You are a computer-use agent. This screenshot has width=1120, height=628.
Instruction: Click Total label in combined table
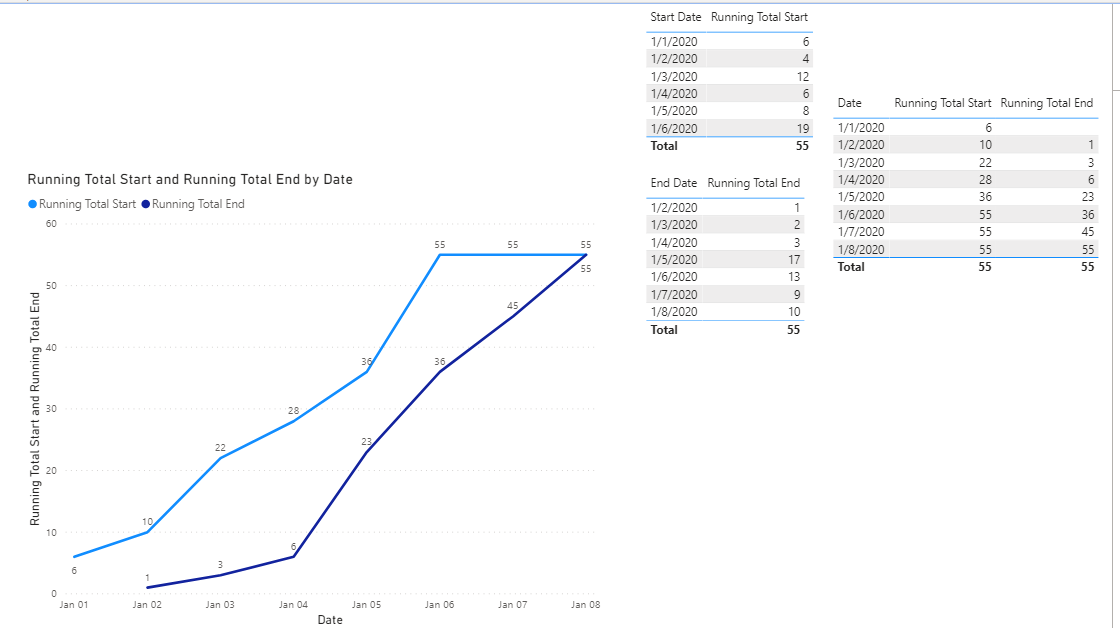(851, 266)
